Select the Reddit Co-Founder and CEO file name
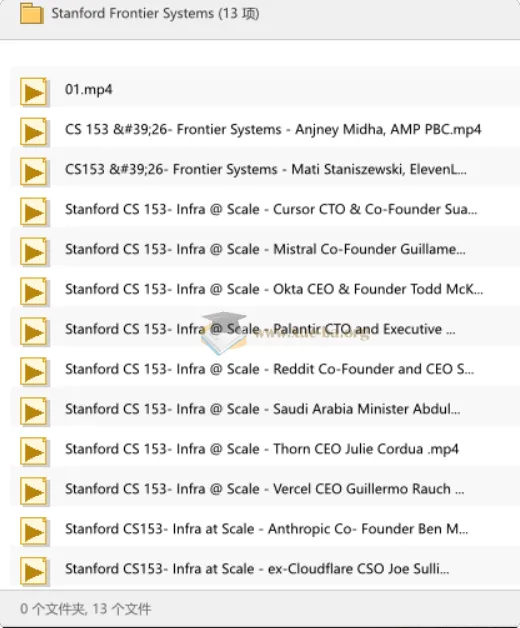Viewport: 520px width, 628px height. point(269,369)
